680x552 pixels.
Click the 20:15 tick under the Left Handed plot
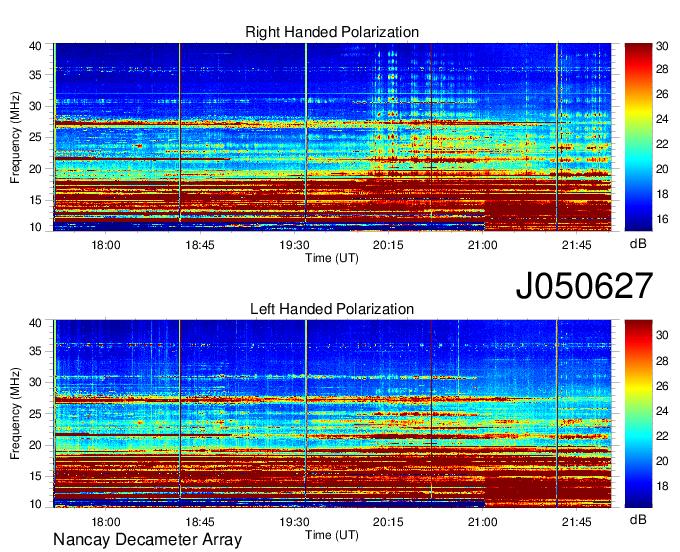click(388, 522)
